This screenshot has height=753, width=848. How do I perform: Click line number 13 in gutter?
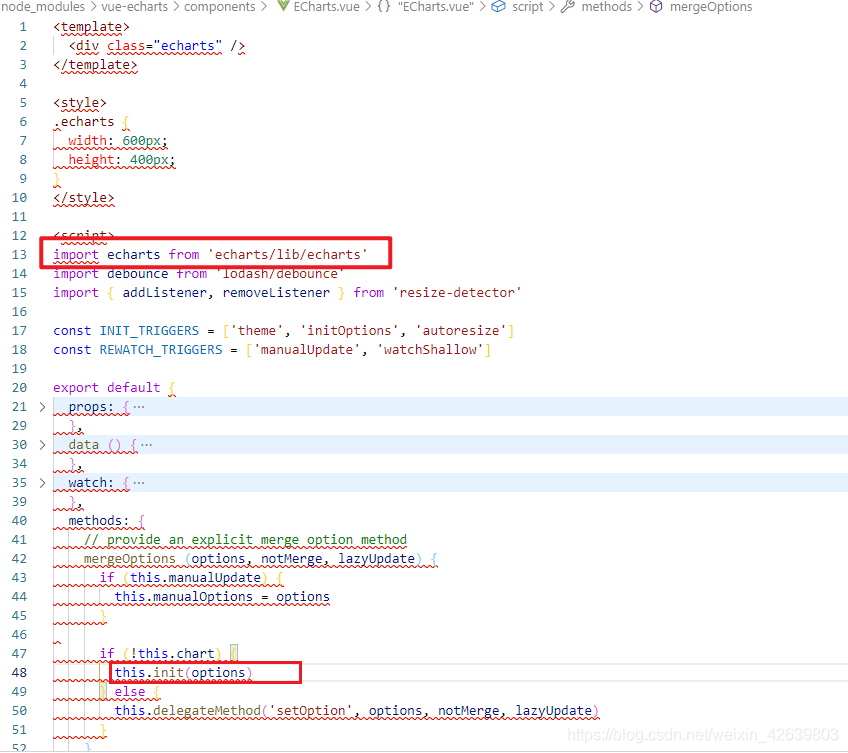pyautogui.click(x=19, y=255)
